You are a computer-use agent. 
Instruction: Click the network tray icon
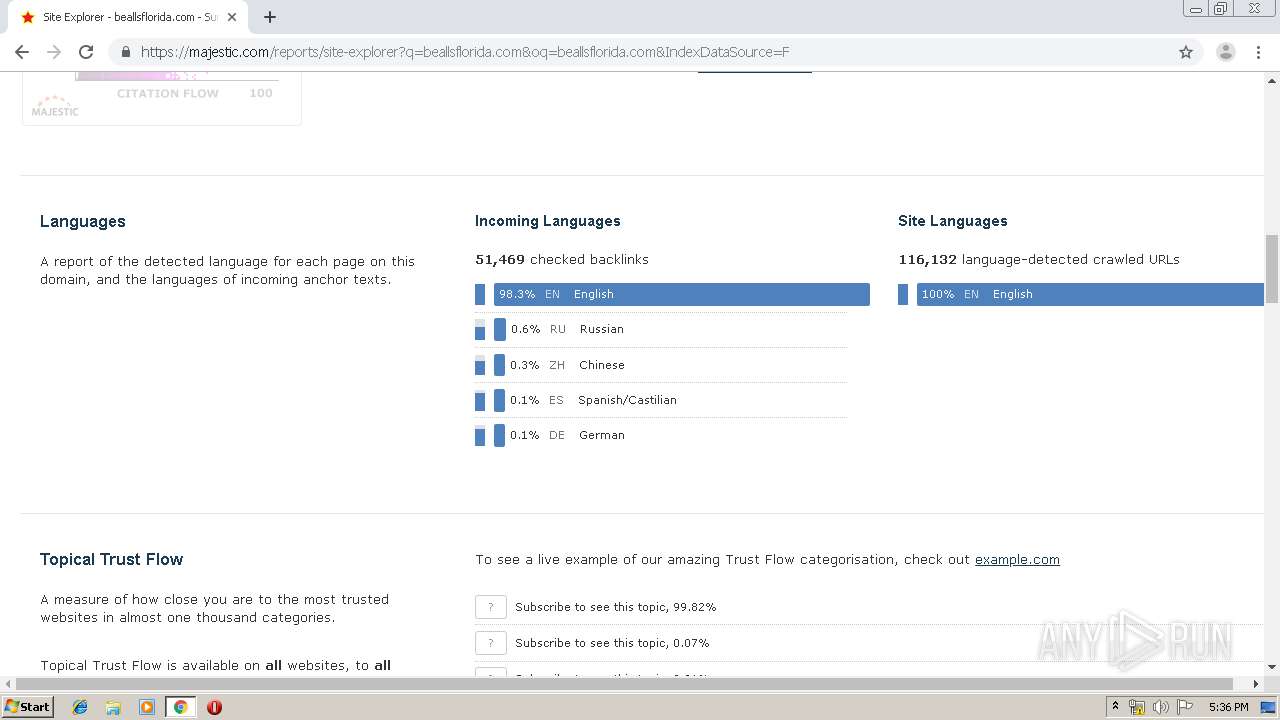pos(1137,707)
